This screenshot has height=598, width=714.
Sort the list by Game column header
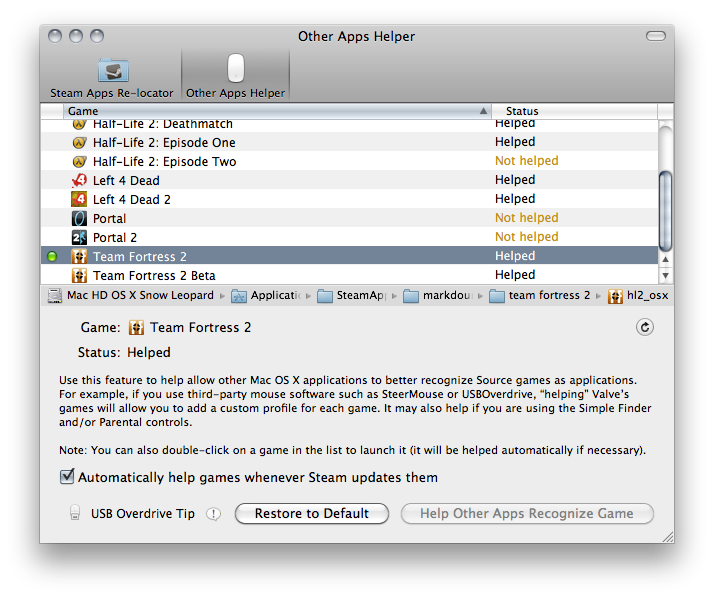tap(277, 111)
